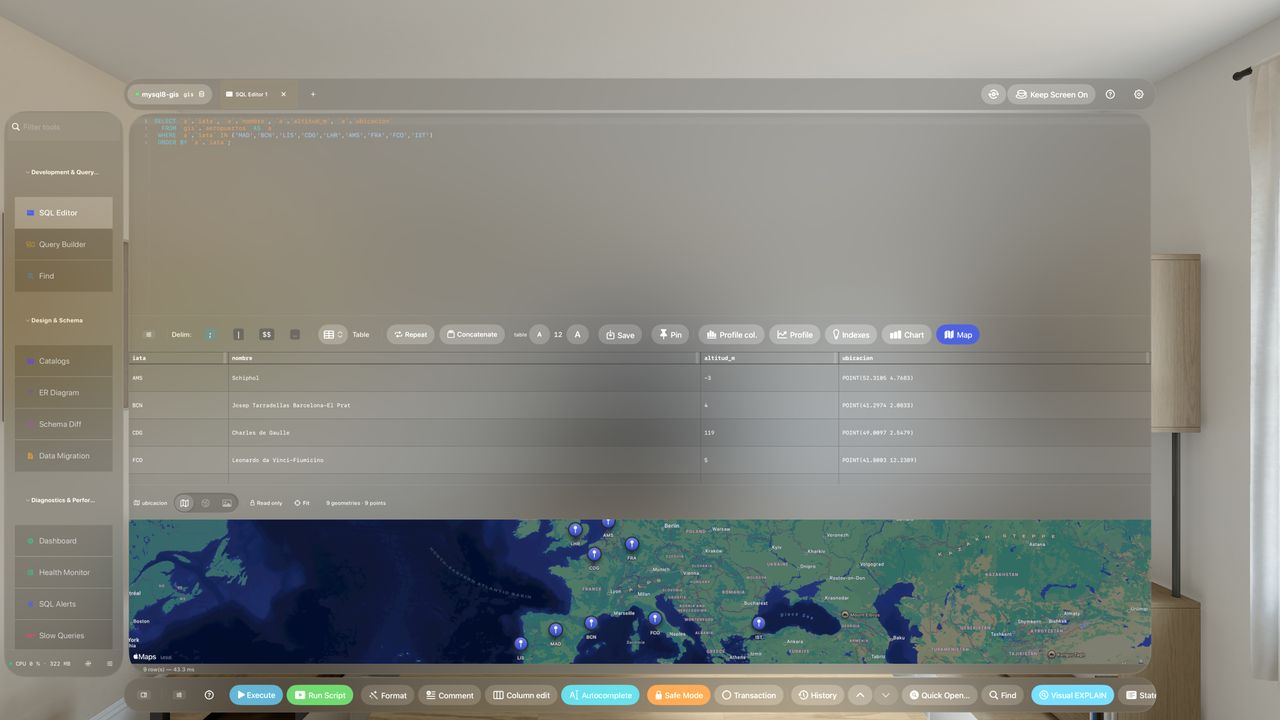Open the Table view mode dropdown
Image resolution: width=1280 pixels, height=720 pixels.
333,335
